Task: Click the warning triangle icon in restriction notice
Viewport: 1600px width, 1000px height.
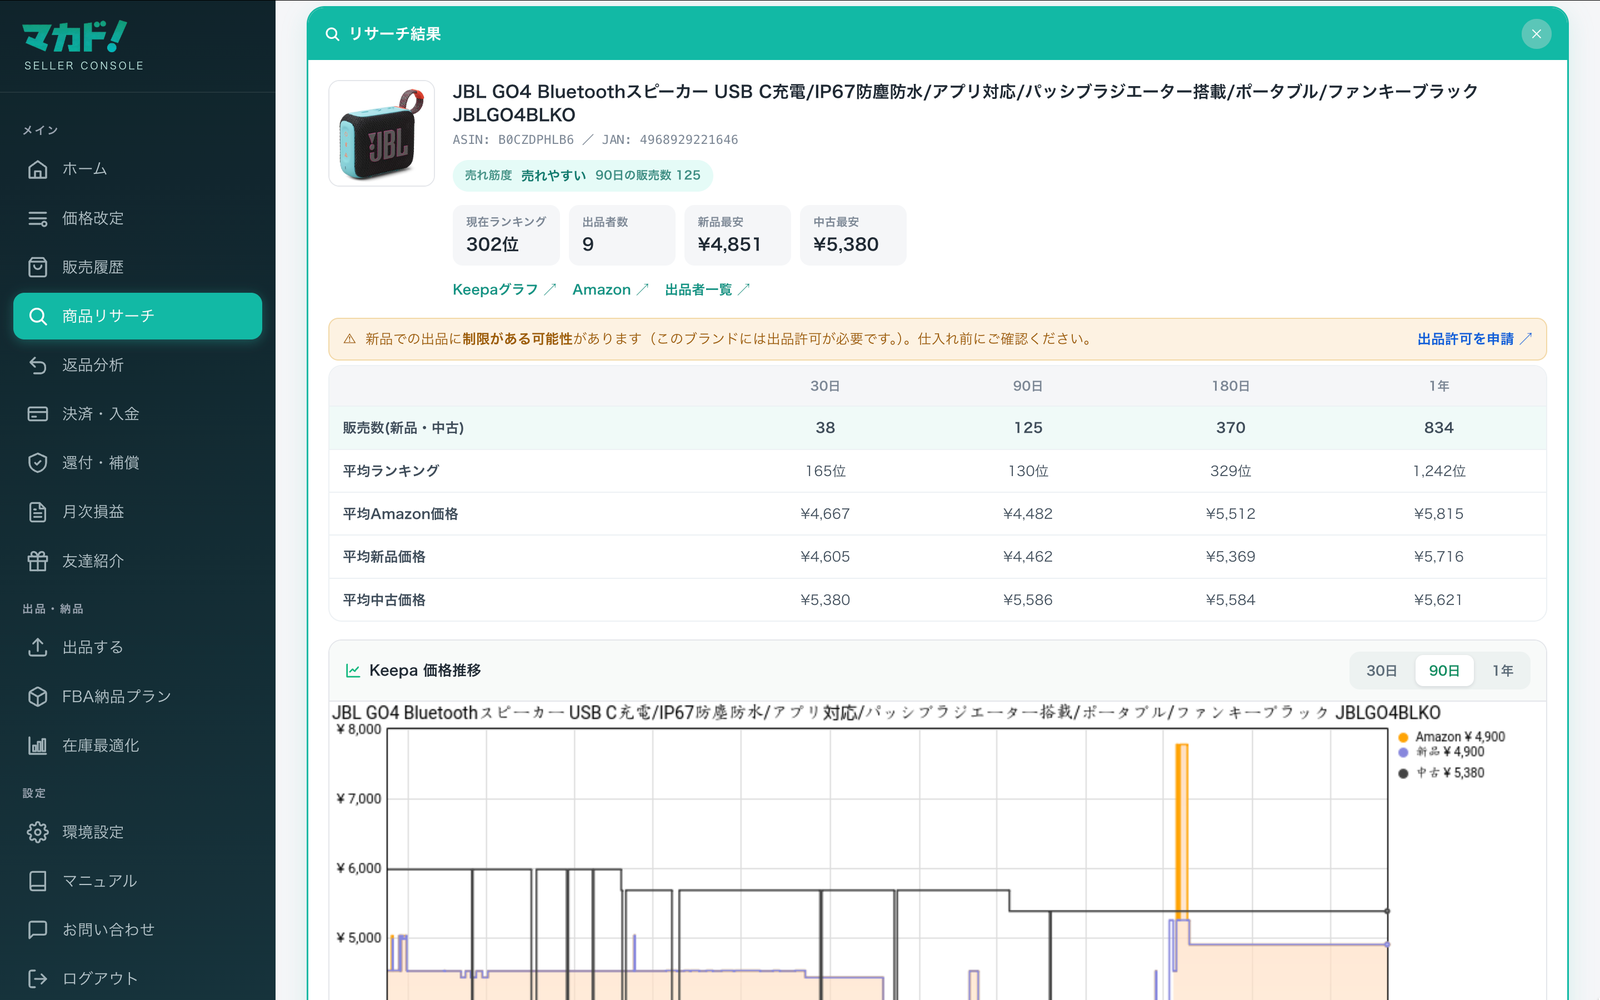Action: pos(350,339)
